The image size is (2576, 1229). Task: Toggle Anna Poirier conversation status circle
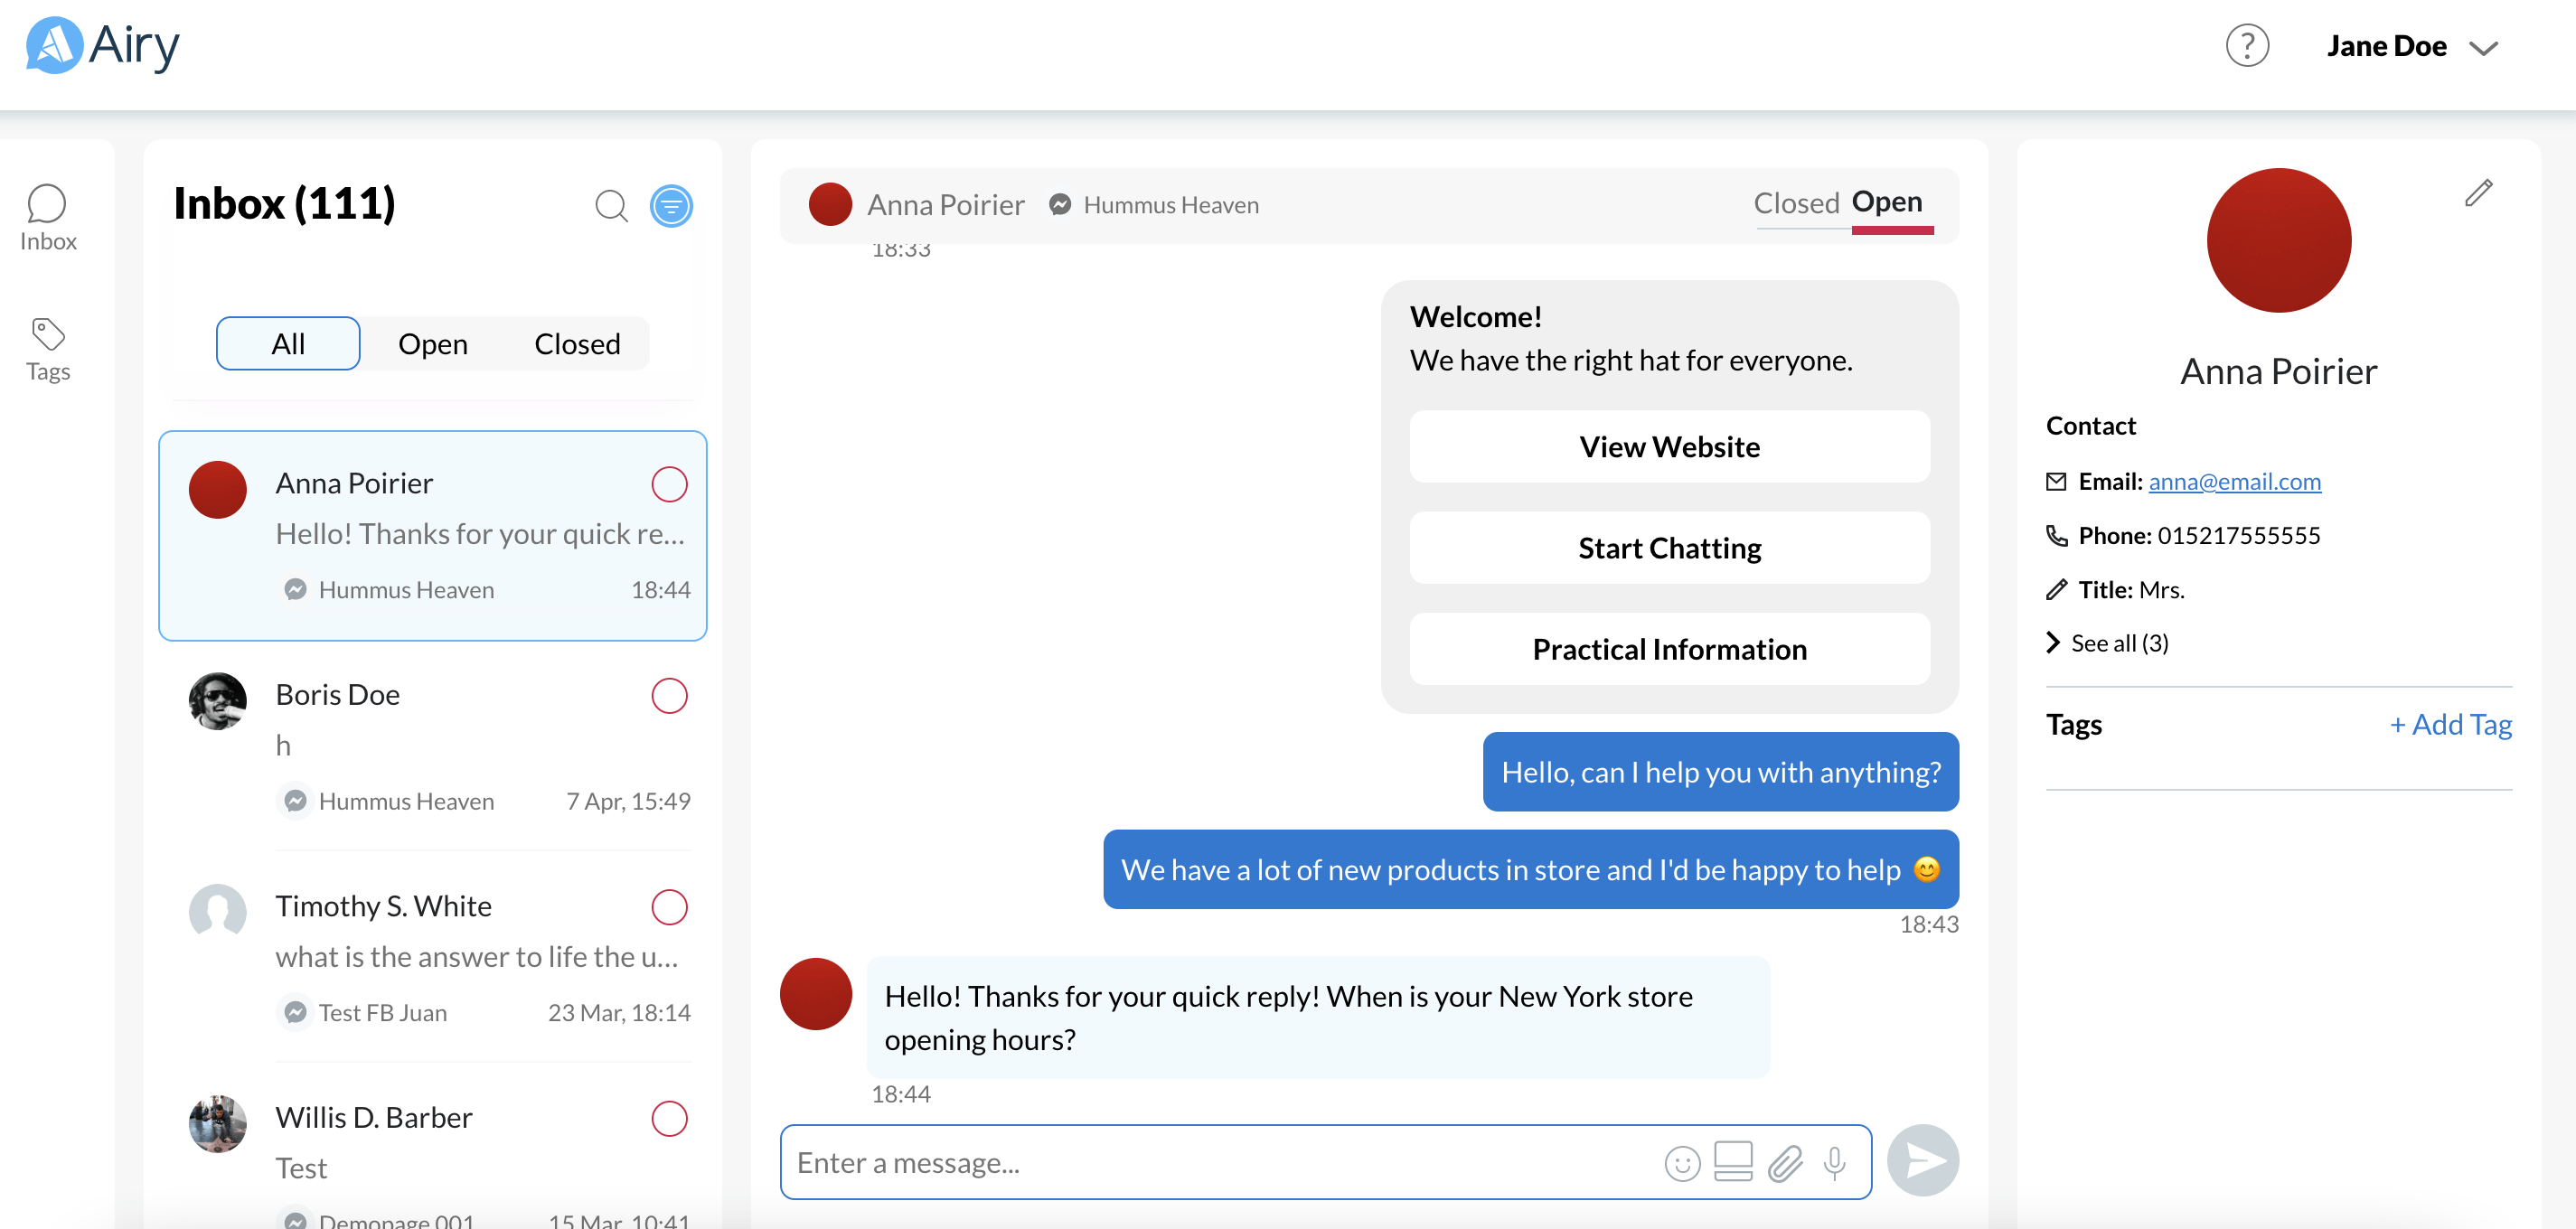tap(669, 484)
